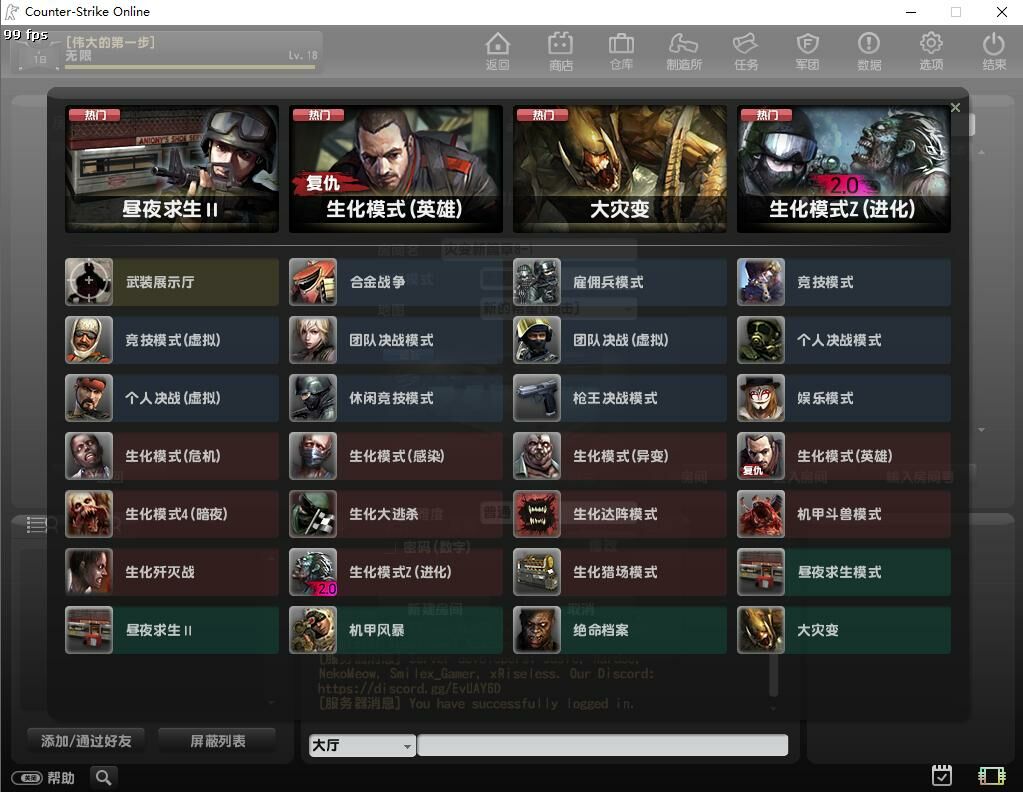Click the 返回 home icon
1023x792 pixels.
[x=497, y=51]
